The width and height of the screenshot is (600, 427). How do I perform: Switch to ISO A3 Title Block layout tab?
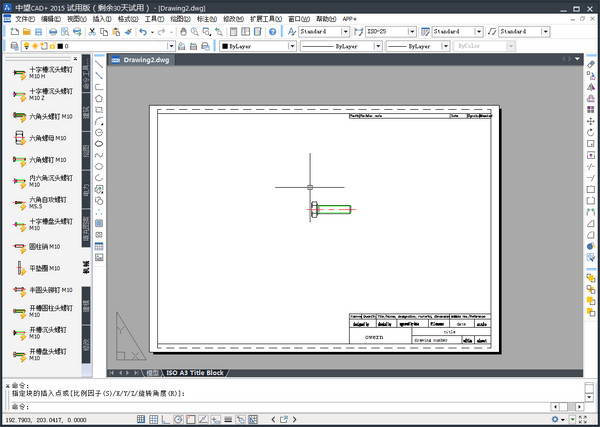(x=195, y=373)
